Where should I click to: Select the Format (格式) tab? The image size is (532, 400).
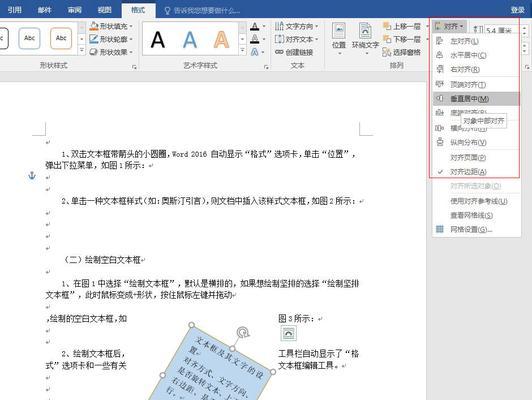[x=138, y=10]
